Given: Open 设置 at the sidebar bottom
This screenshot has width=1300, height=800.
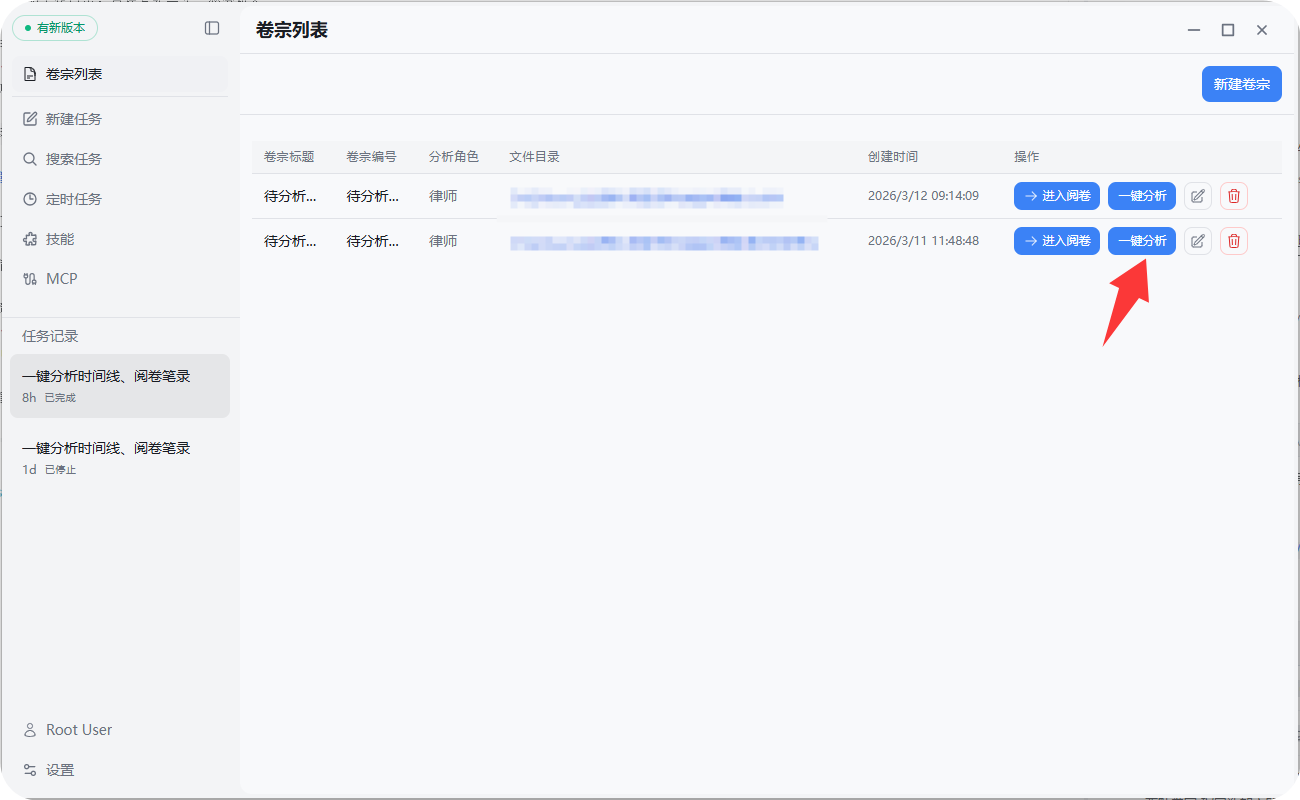Looking at the screenshot, I should tap(60, 770).
